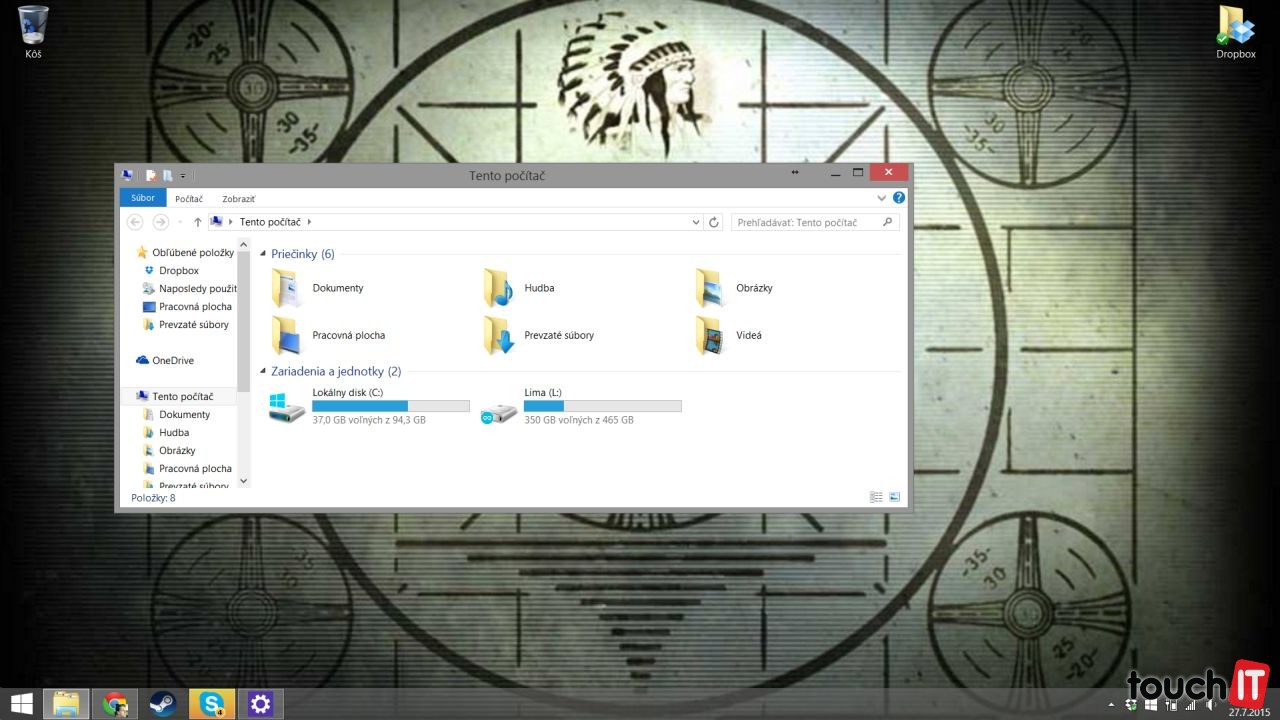
Task: Click the Windows flag icon in system tray
Action: (1152, 705)
